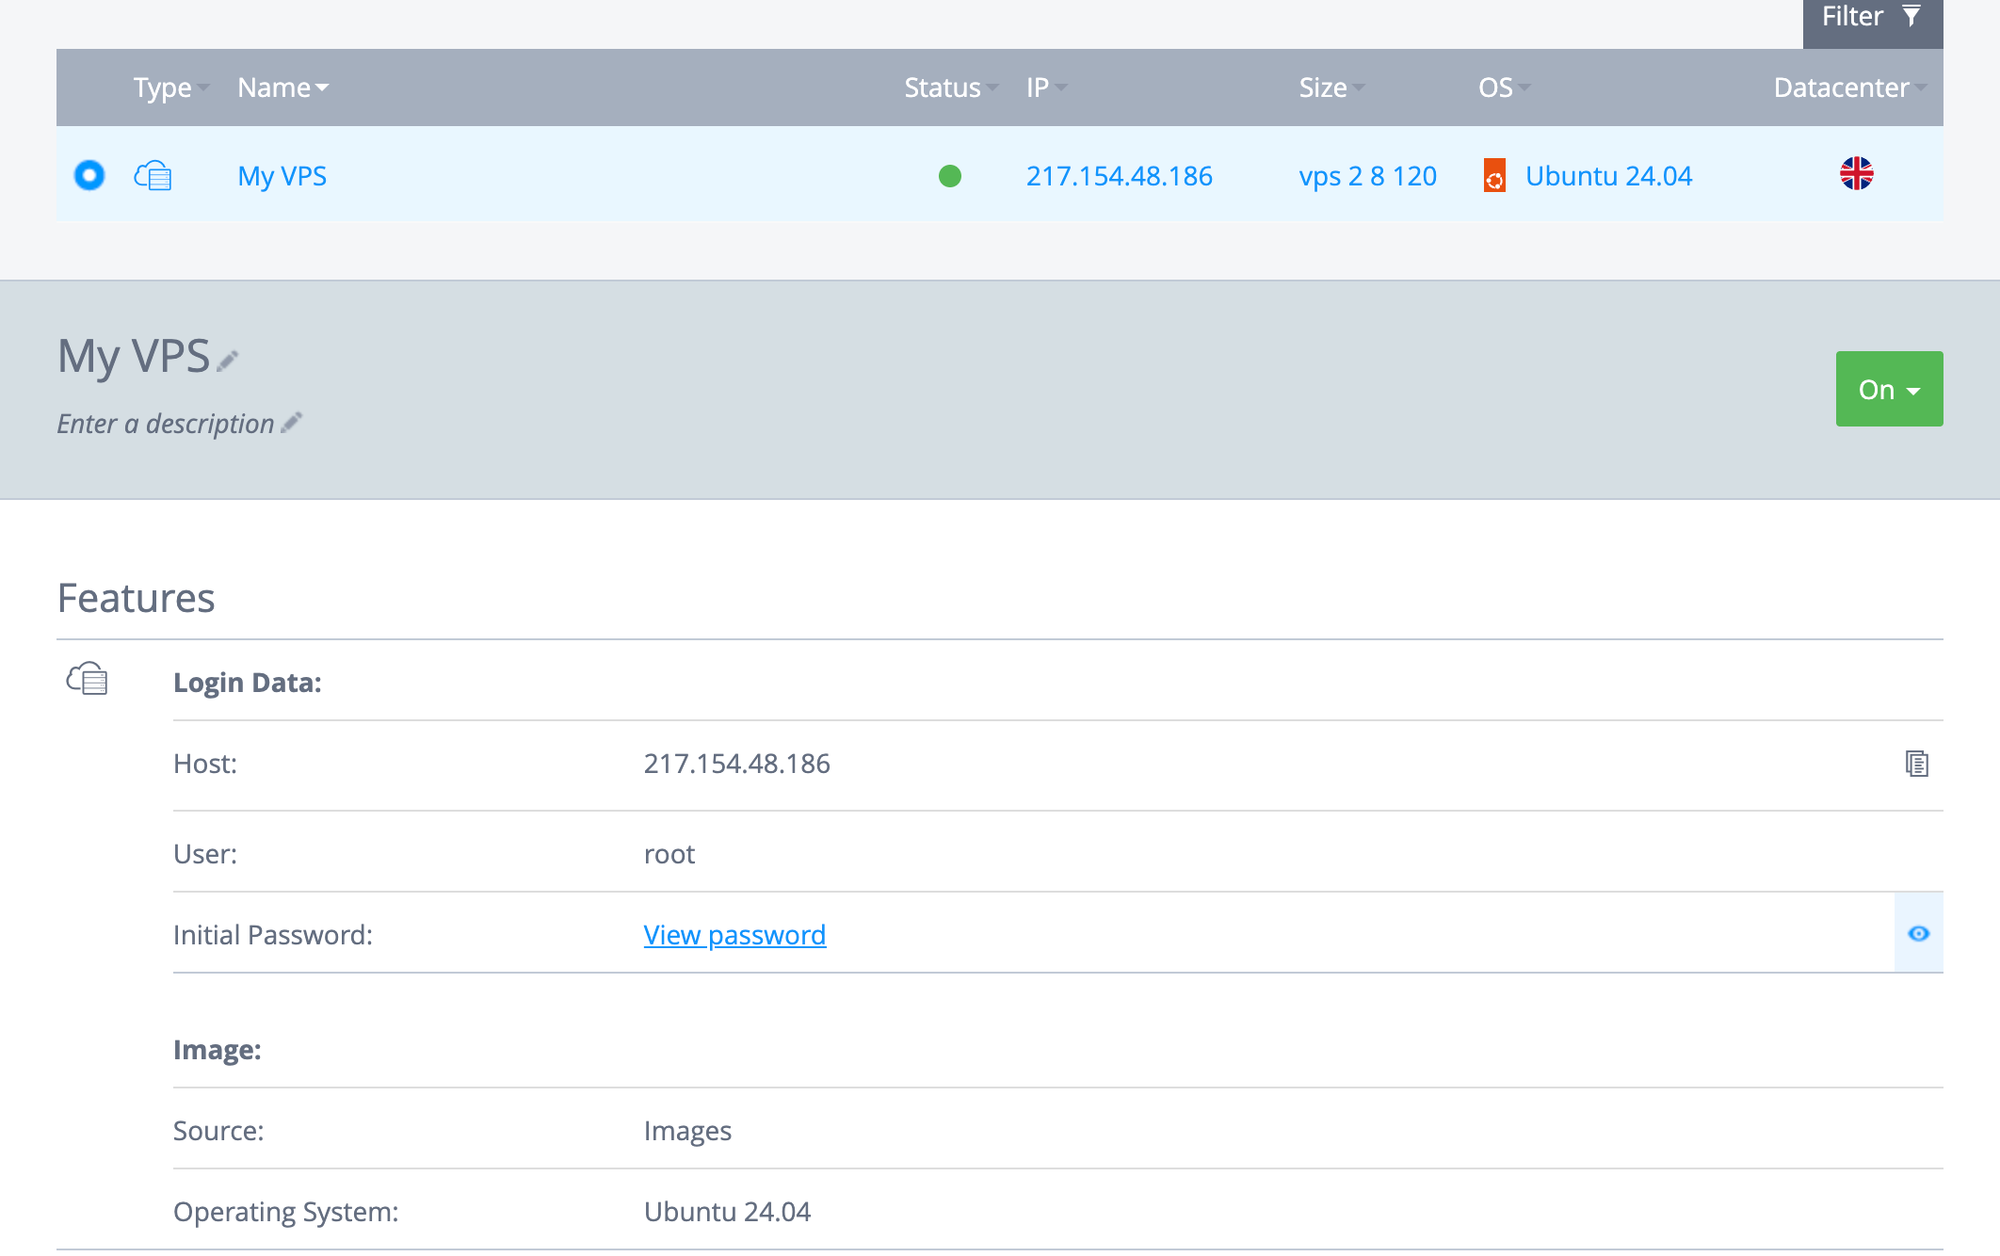Viewport: 2000px width, 1256px height.
Task: Click the Enter a description field
Action: 165,424
